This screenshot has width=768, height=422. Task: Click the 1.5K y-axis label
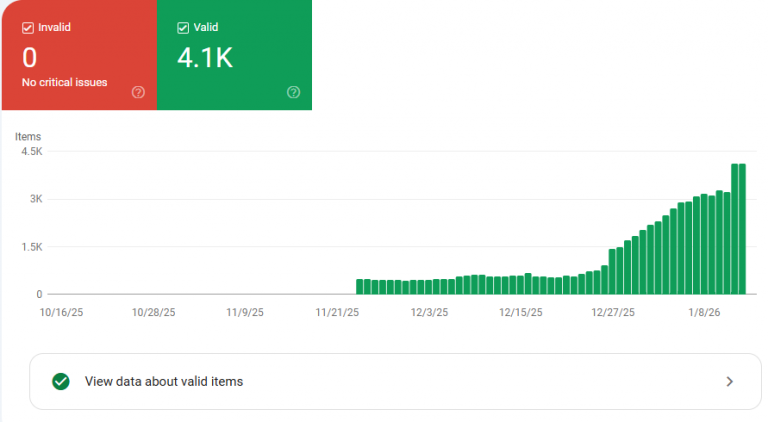pyautogui.click(x=32, y=246)
